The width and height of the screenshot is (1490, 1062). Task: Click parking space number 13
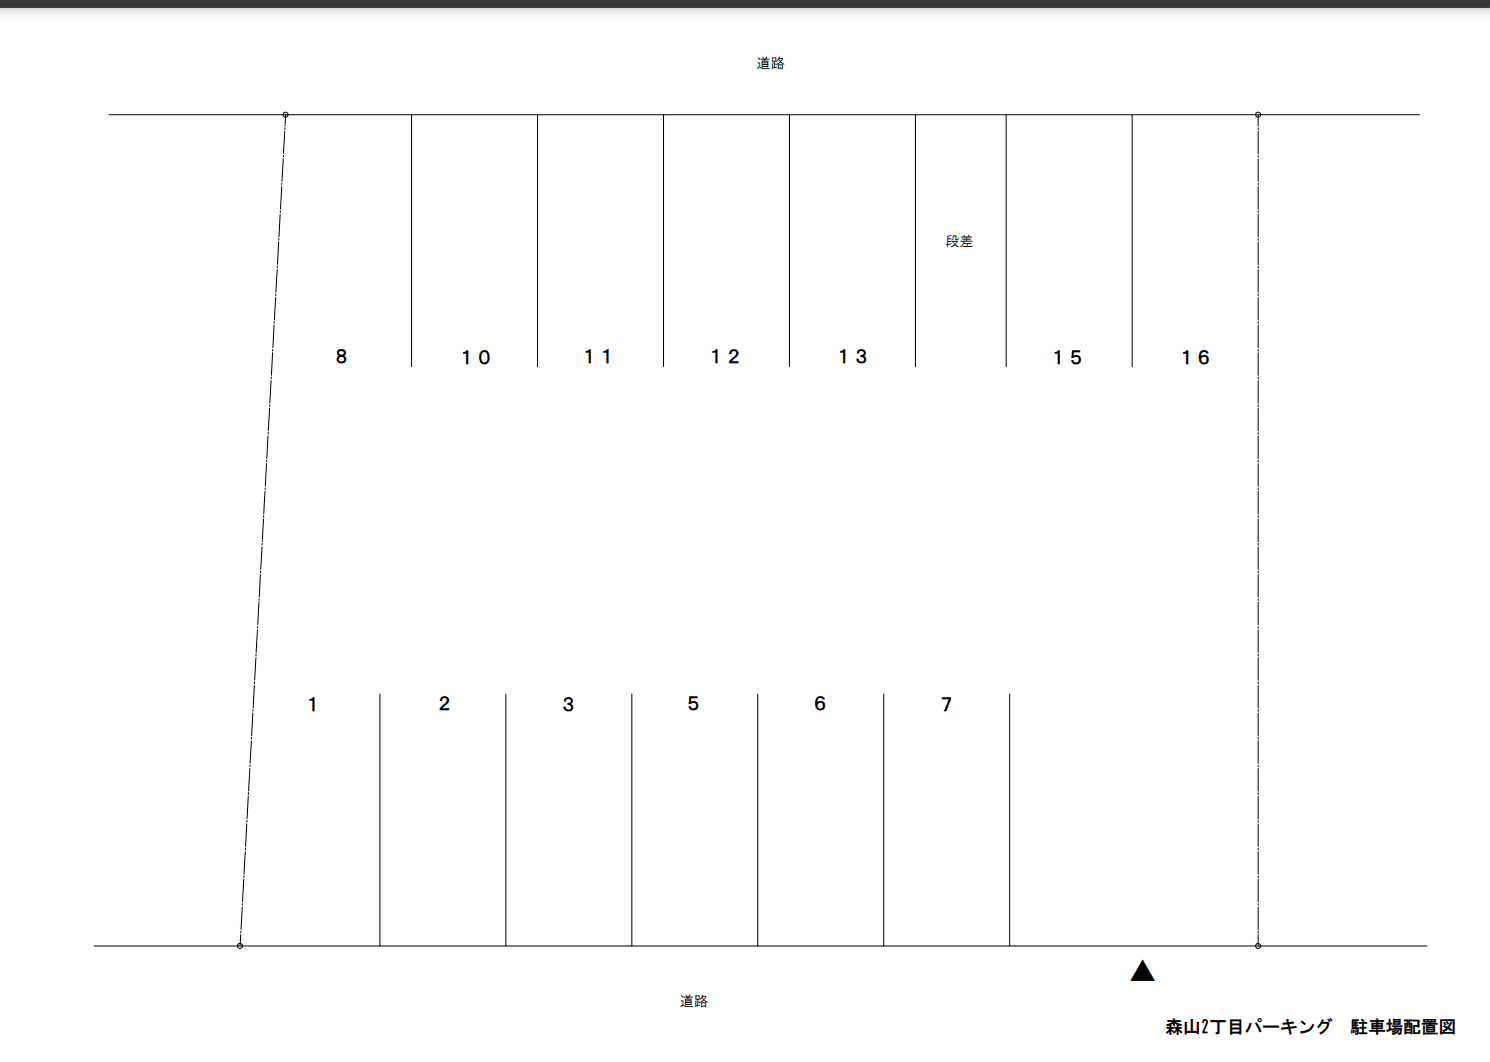[853, 356]
